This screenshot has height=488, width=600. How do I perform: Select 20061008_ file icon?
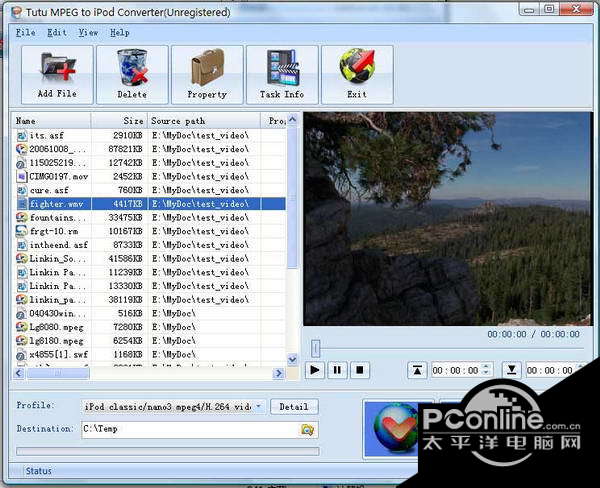[22, 149]
